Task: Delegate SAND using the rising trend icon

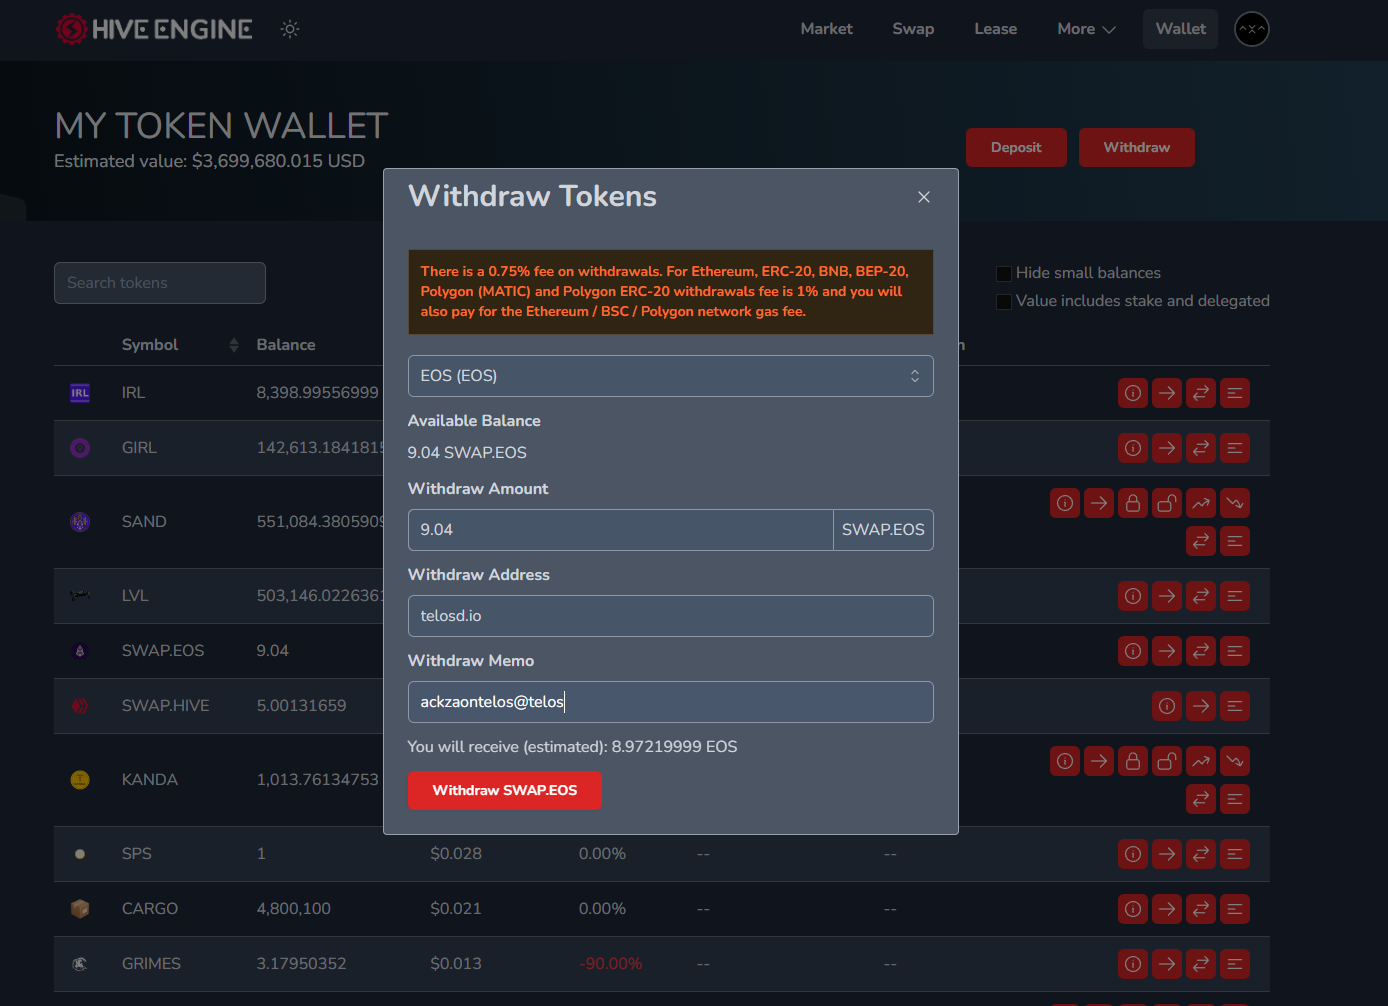Action: coord(1201,503)
